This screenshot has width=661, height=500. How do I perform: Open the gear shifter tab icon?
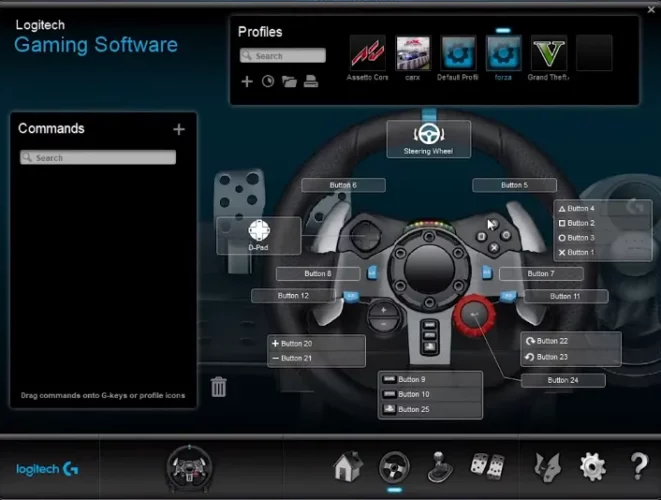[440, 467]
